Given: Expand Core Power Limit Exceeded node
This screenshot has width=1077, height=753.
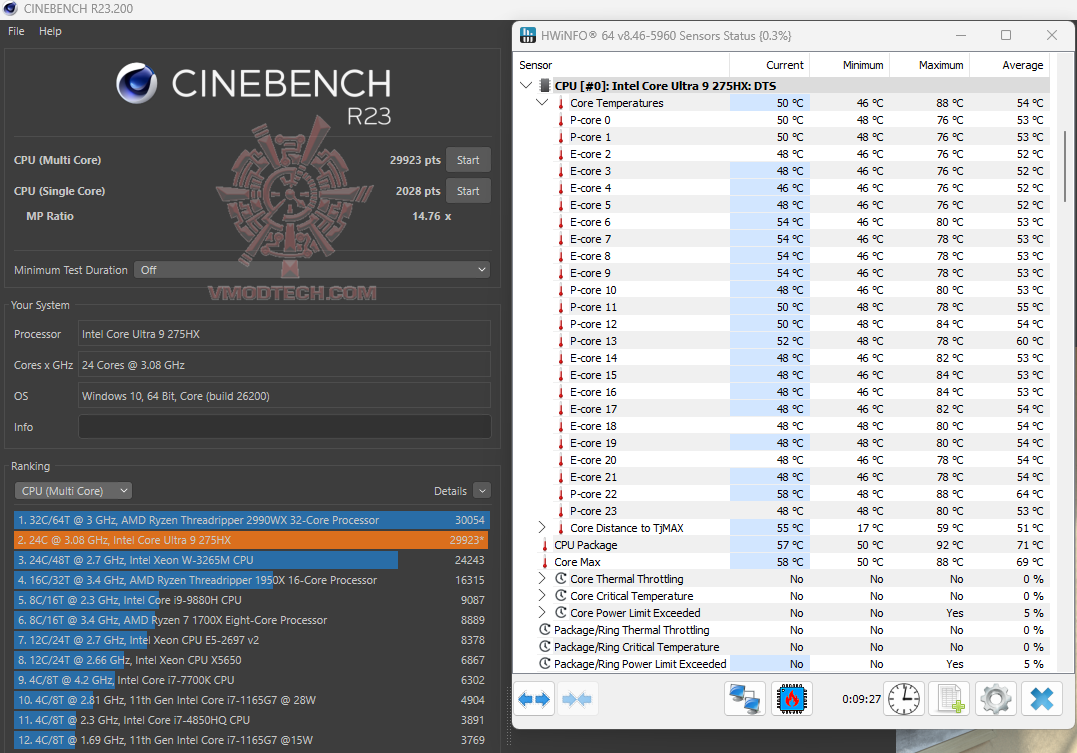Looking at the screenshot, I should coord(542,613).
